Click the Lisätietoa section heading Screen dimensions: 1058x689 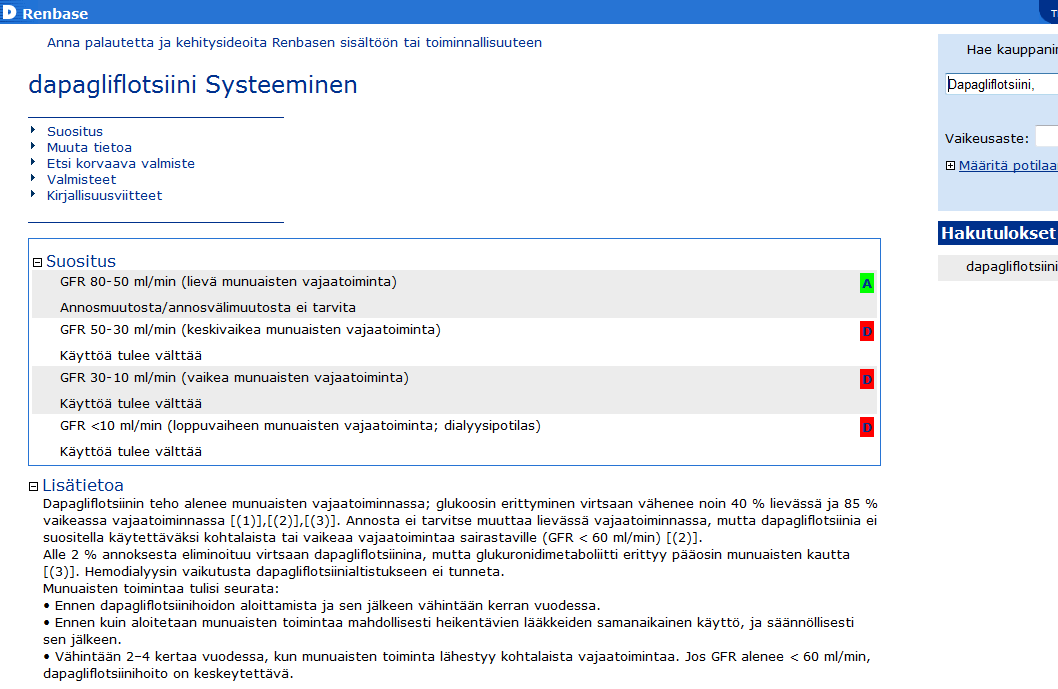83,485
